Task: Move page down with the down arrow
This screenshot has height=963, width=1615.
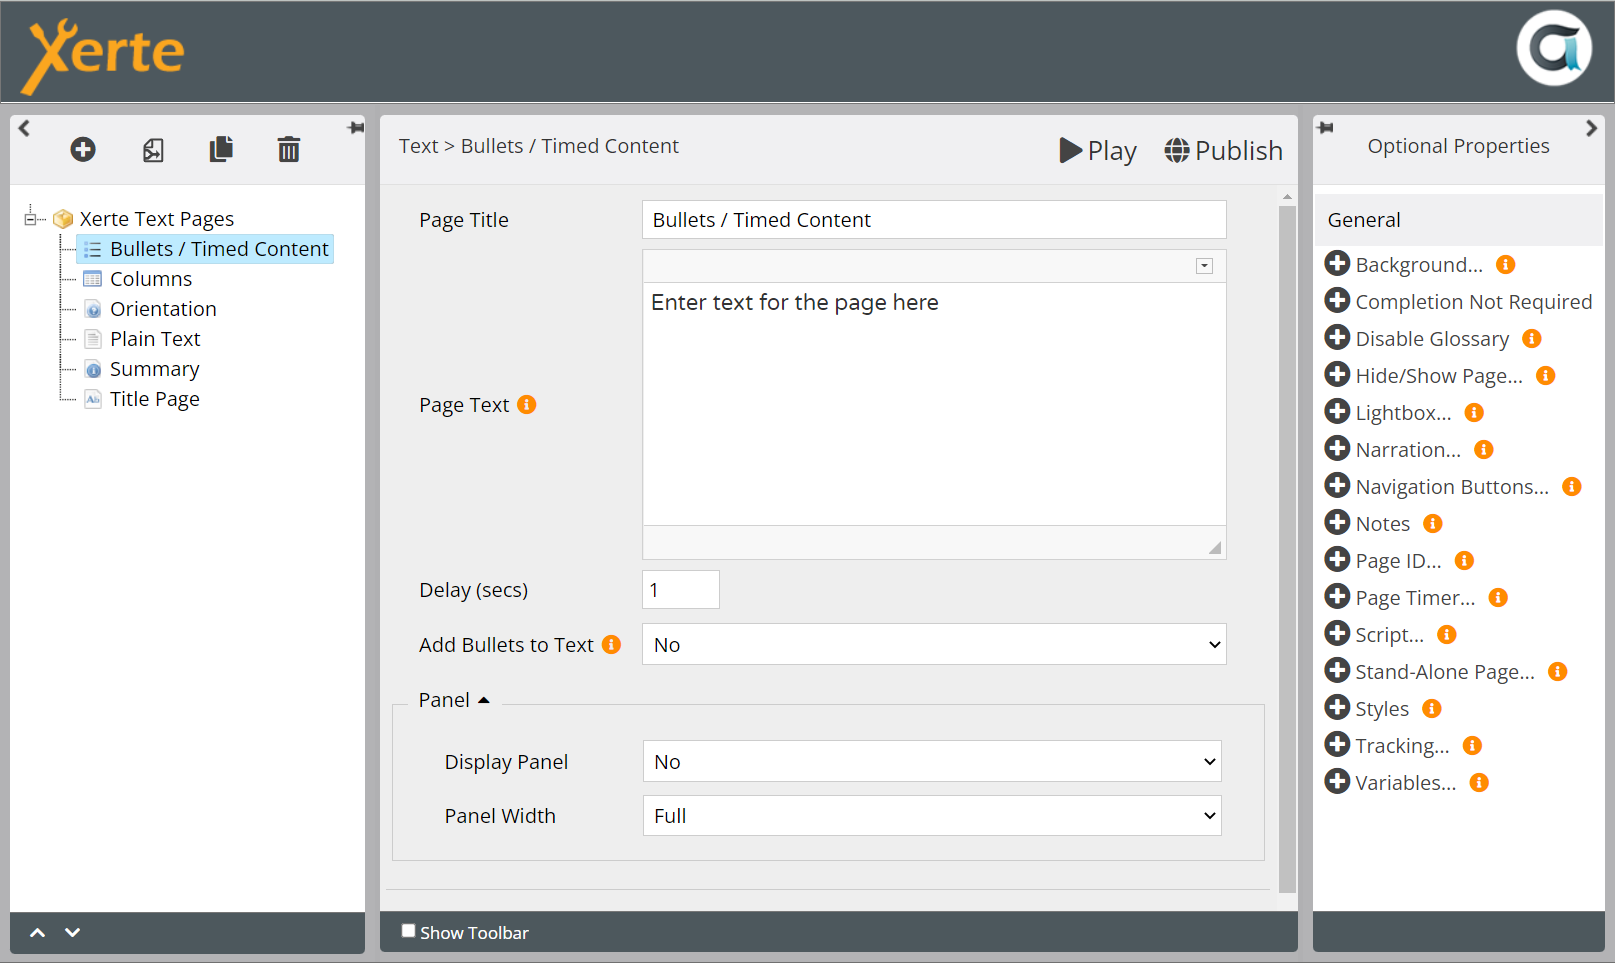Action: click(x=72, y=932)
